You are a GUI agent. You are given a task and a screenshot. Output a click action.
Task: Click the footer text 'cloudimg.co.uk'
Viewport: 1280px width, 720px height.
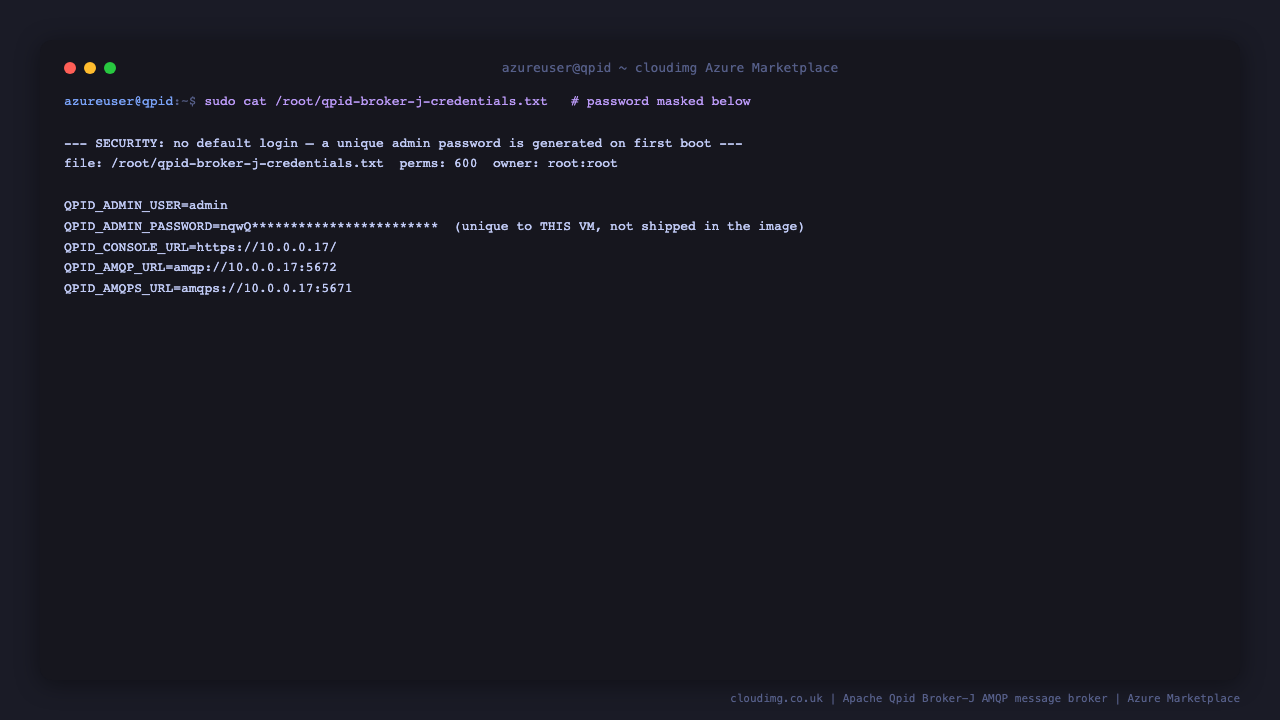coord(776,698)
